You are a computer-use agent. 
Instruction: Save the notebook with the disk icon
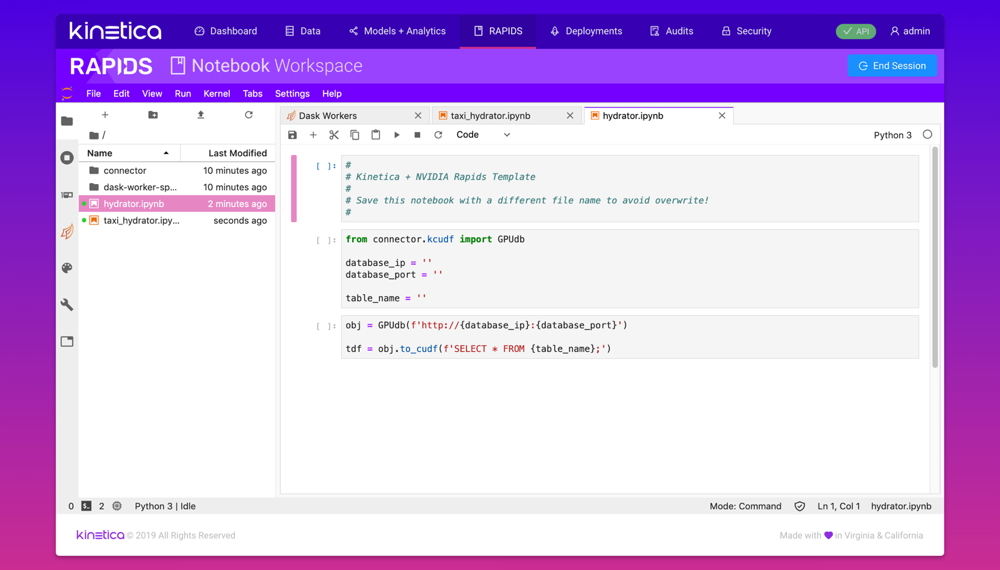click(292, 135)
